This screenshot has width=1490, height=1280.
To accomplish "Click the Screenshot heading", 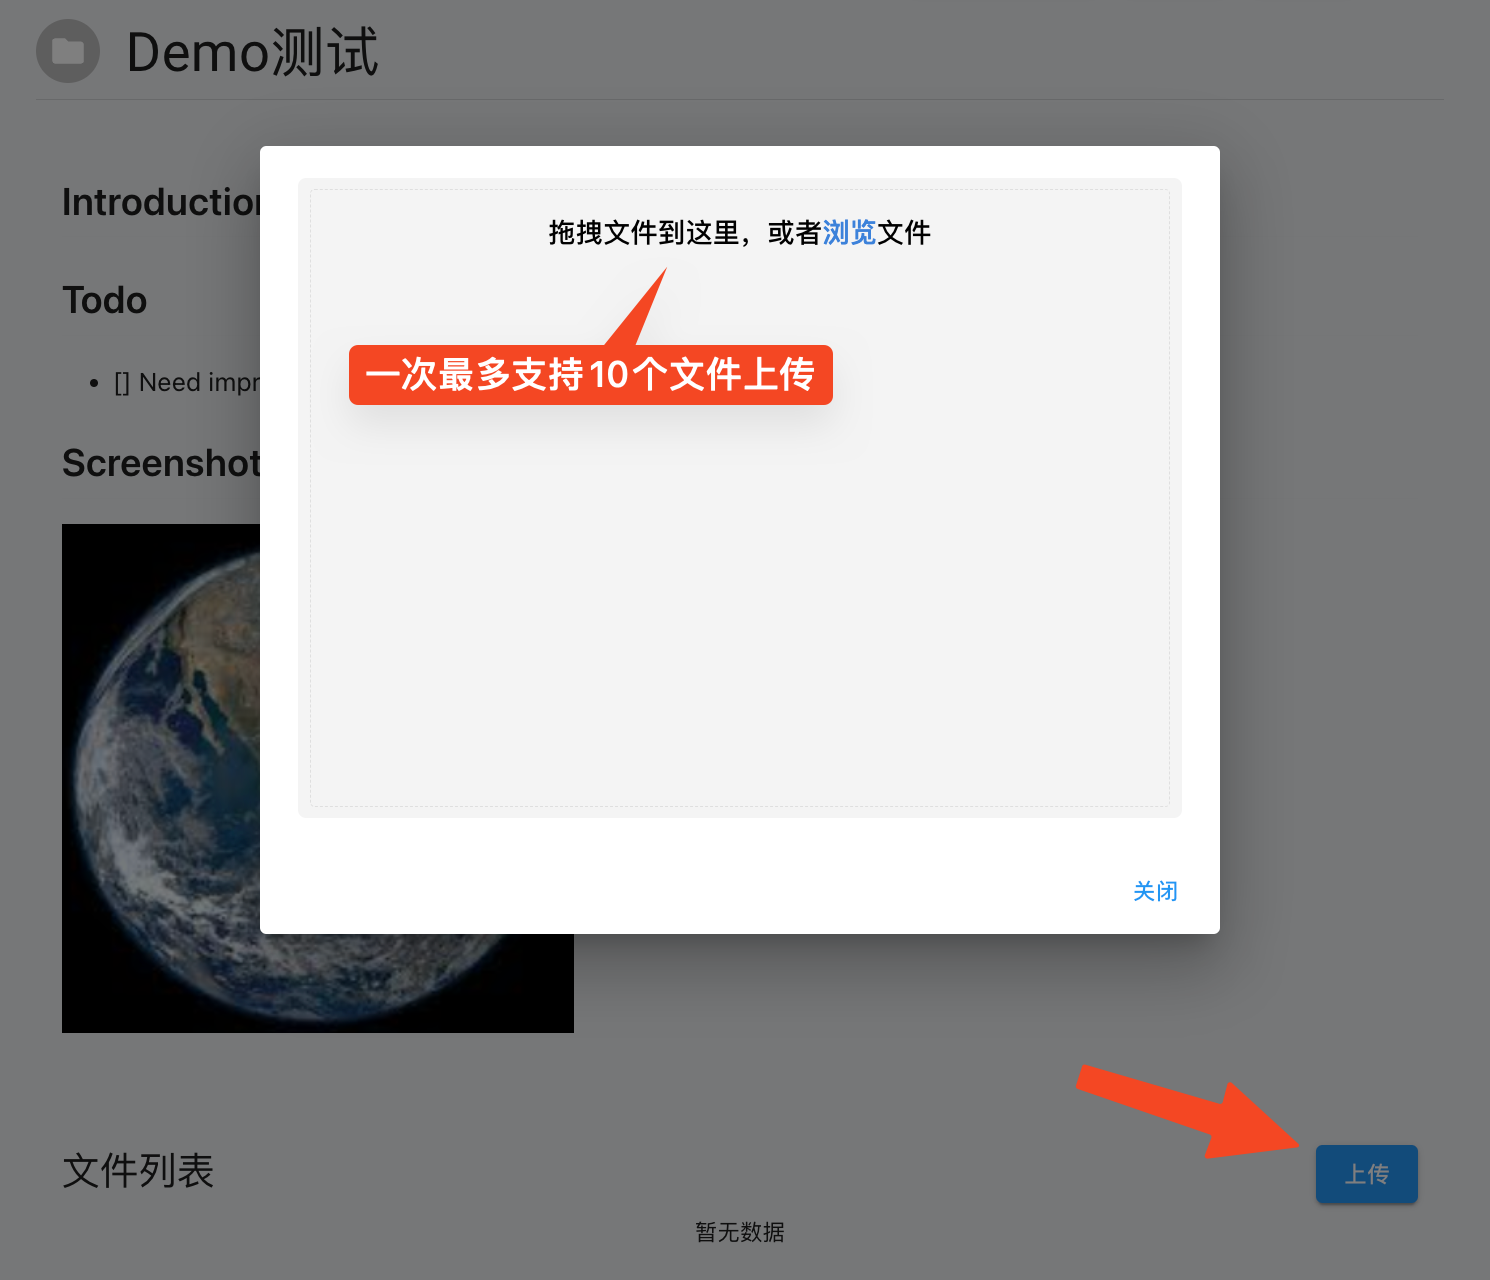I will tap(161, 463).
